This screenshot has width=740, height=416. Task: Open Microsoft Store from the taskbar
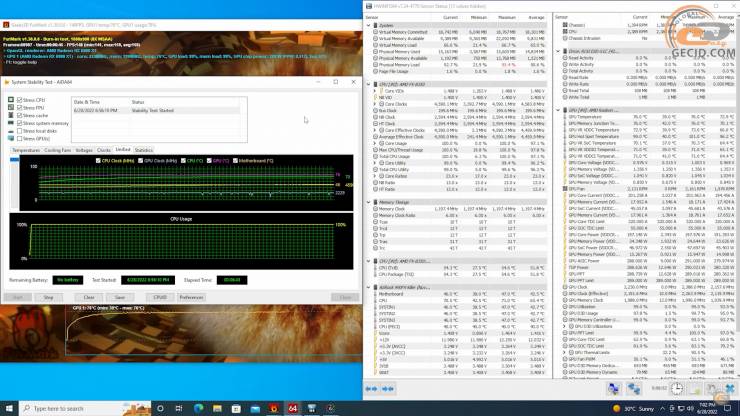236,408
